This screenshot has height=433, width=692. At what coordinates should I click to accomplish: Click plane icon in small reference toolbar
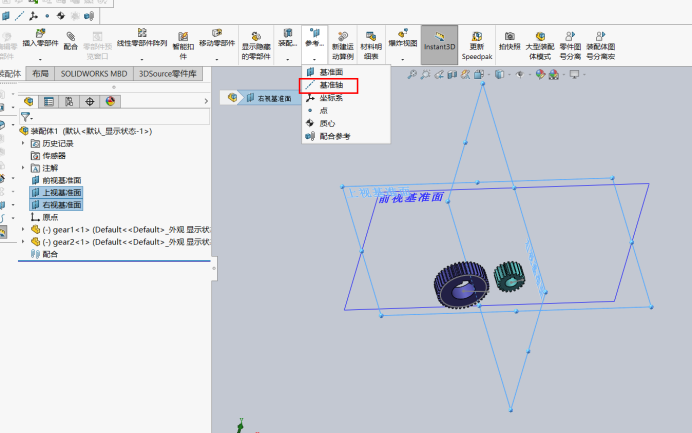coord(6,16)
